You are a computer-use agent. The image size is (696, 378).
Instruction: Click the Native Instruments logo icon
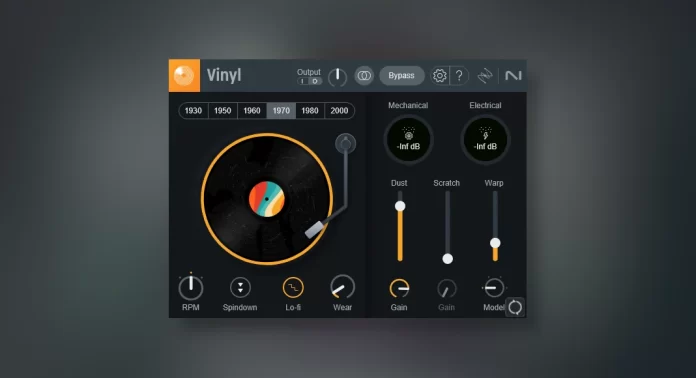pyautogui.click(x=513, y=76)
